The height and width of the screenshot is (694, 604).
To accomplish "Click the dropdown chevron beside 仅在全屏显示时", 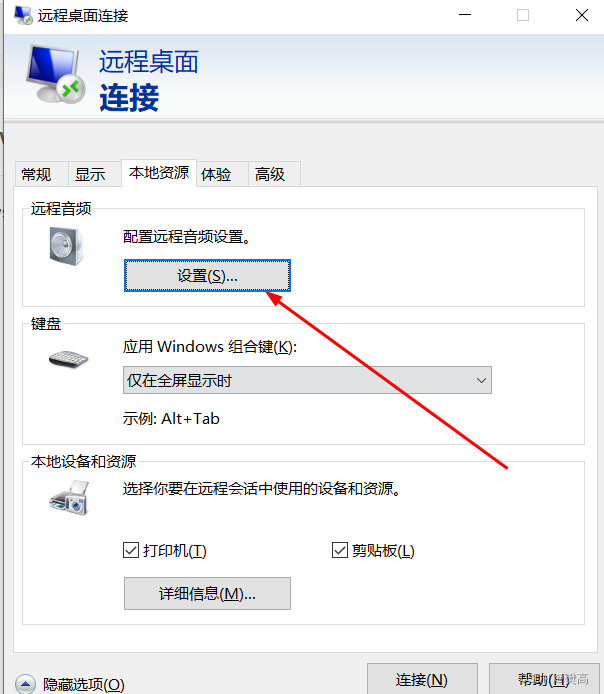I will (x=481, y=380).
